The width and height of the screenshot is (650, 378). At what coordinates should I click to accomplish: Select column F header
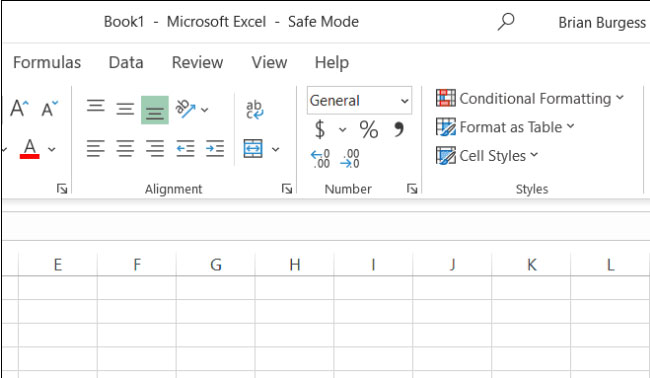coord(137,264)
